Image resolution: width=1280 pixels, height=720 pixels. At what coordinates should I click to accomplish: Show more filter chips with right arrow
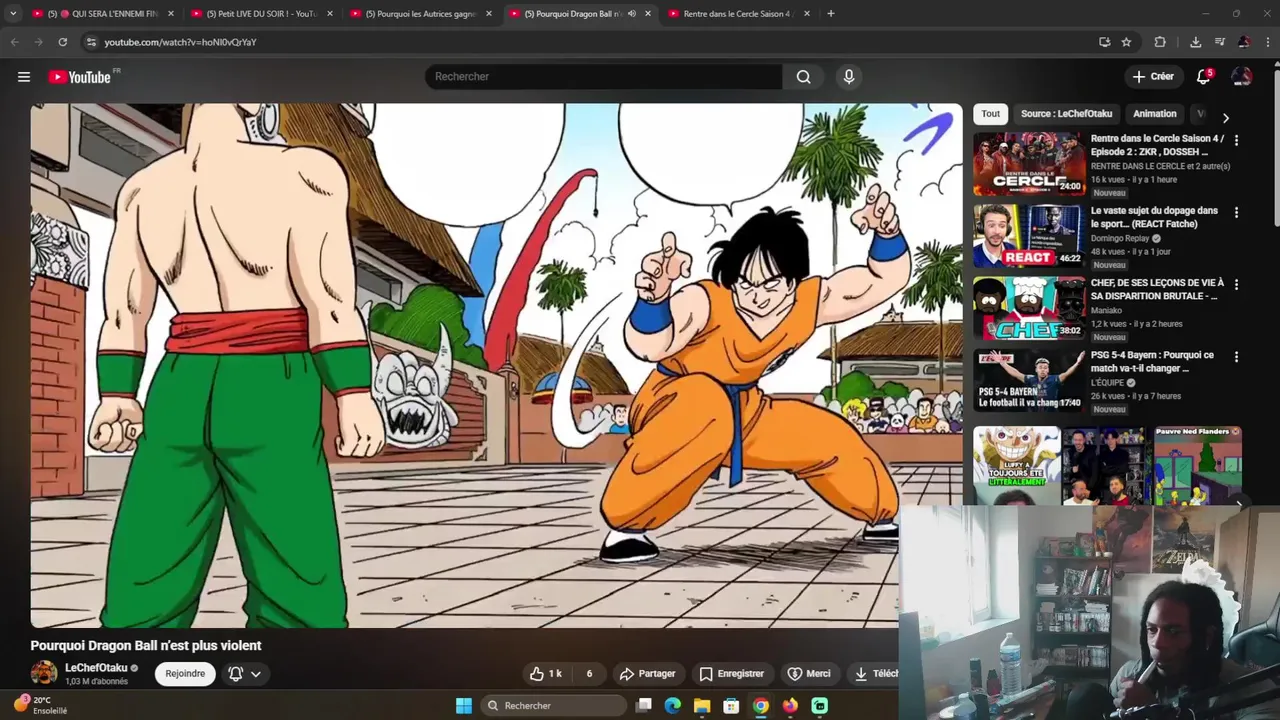(x=1225, y=118)
